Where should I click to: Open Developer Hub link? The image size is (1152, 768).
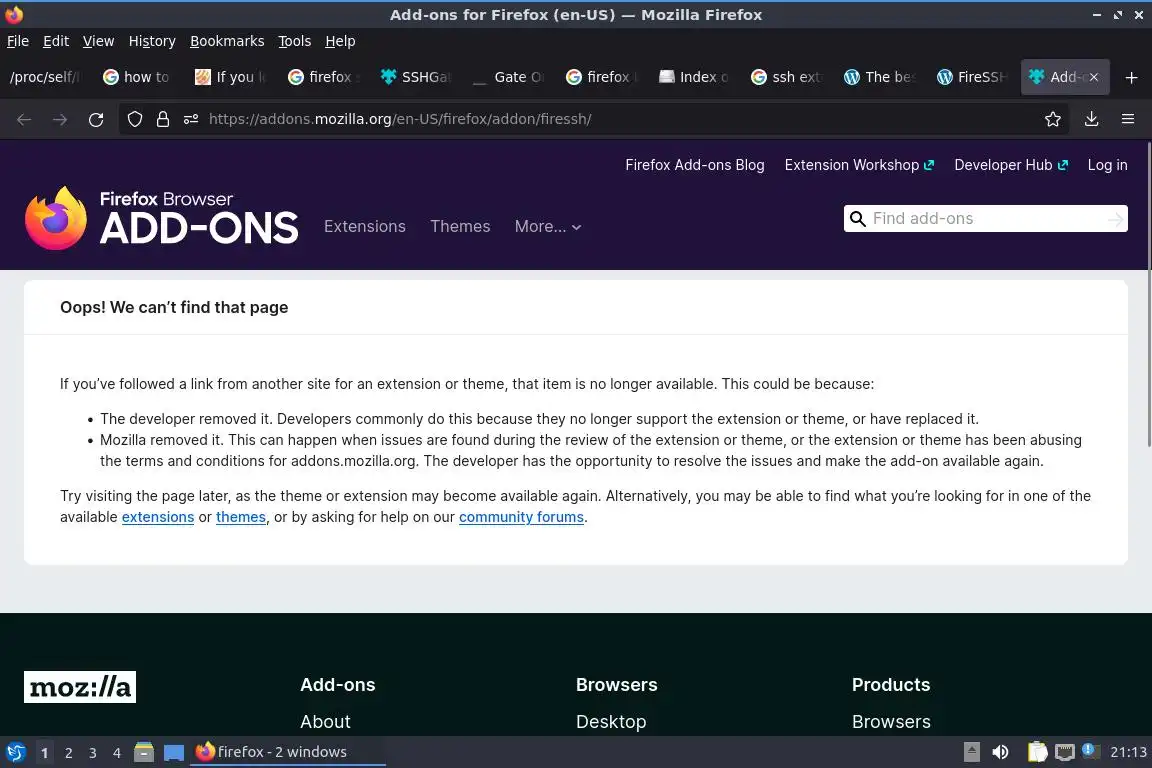click(x=1011, y=165)
